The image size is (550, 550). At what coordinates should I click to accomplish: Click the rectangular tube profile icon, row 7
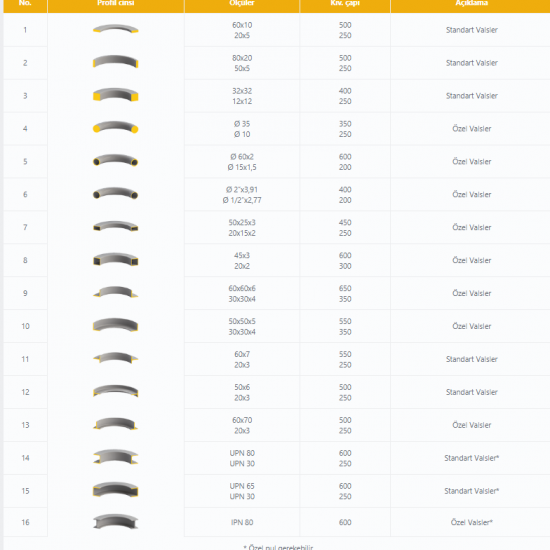pos(115,226)
